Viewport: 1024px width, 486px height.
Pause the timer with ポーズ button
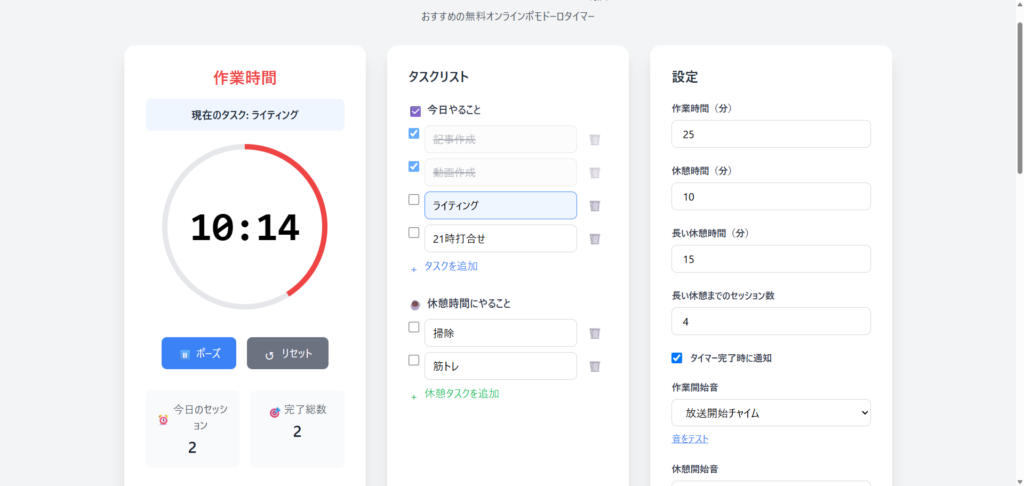coord(199,353)
